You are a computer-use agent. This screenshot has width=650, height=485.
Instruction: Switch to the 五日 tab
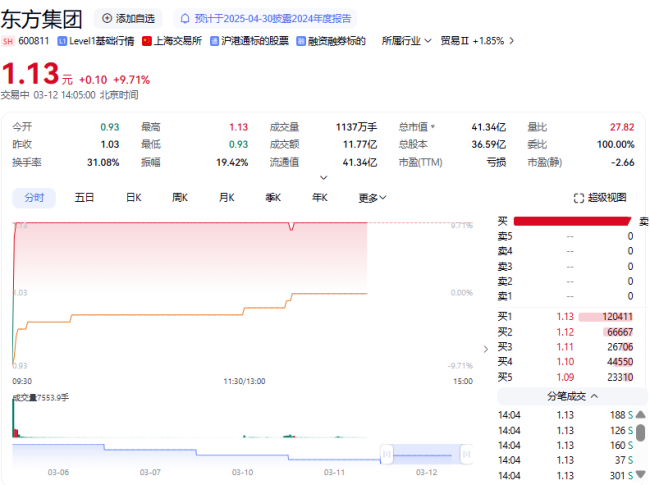pyautogui.click(x=84, y=198)
